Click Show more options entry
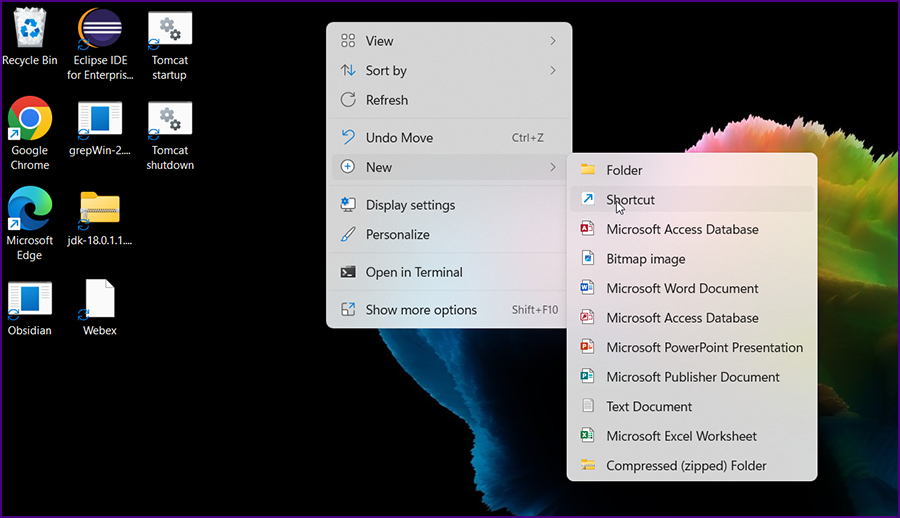The height and width of the screenshot is (518, 900). coord(421,310)
